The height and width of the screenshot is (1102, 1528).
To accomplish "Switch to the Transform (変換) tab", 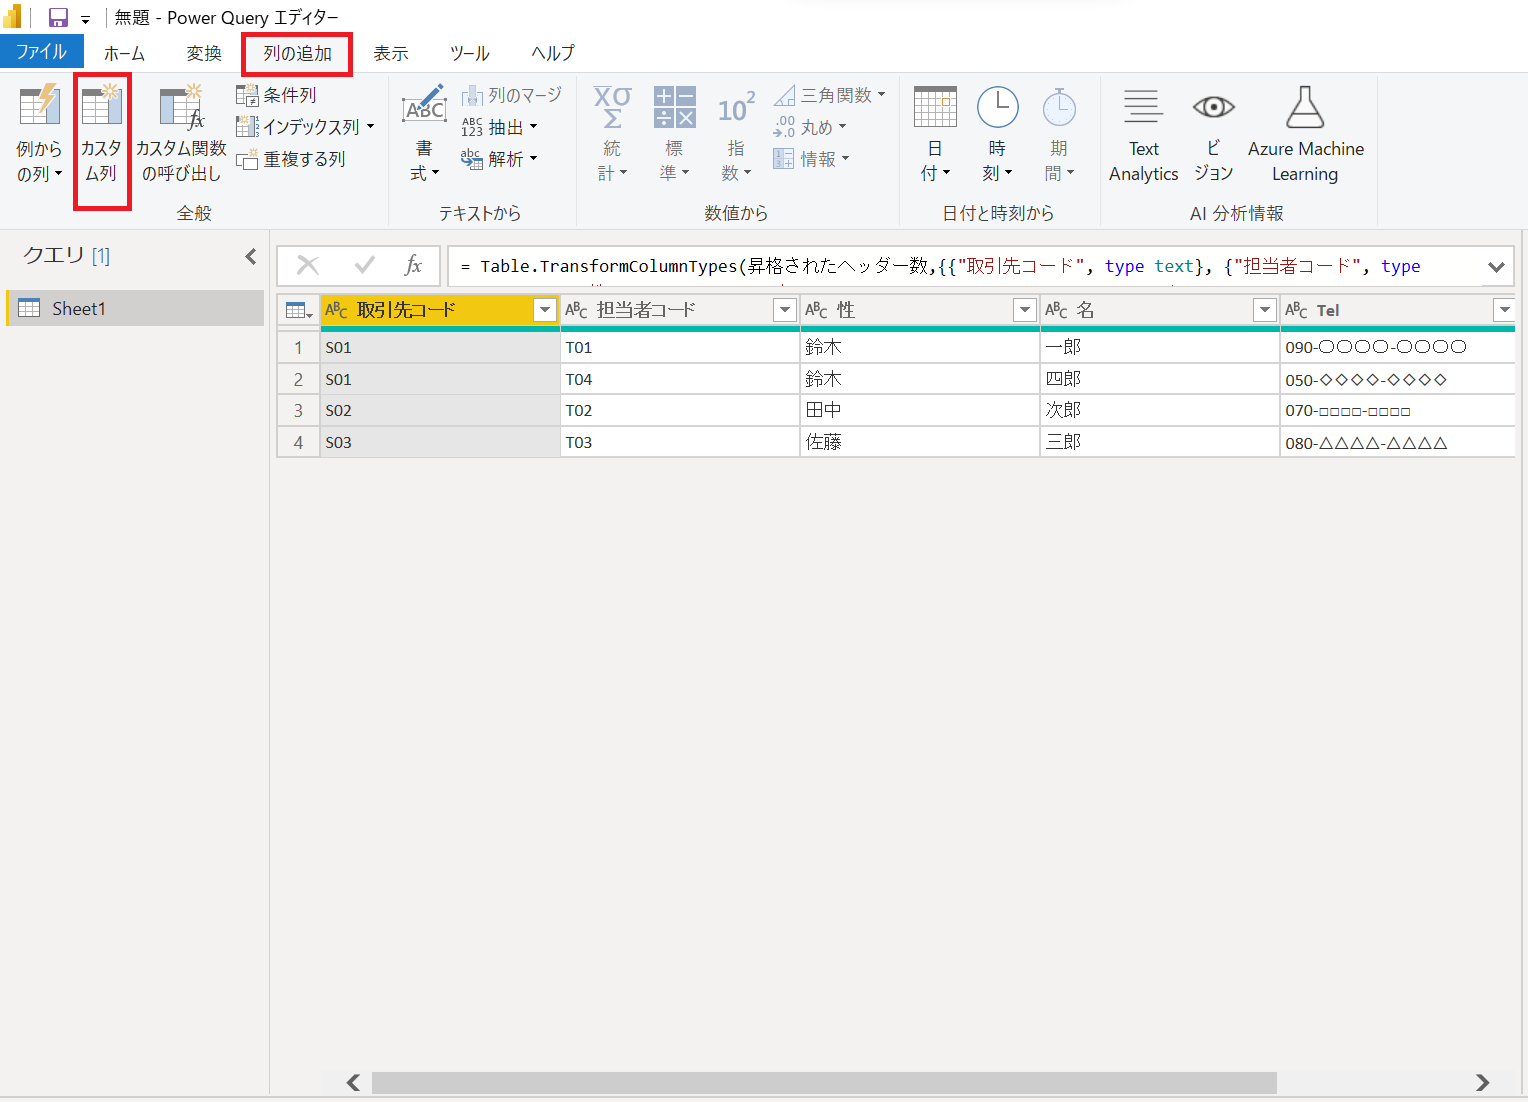I will point(204,53).
